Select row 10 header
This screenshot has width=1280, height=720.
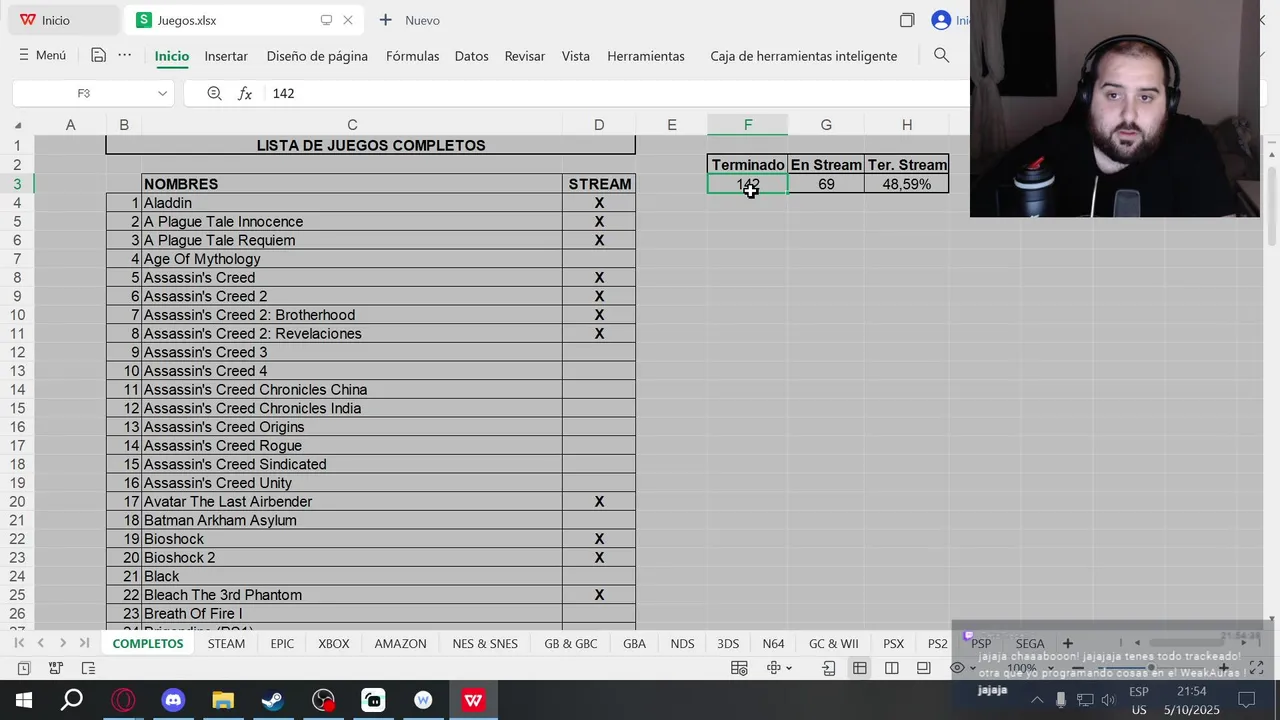click(17, 315)
